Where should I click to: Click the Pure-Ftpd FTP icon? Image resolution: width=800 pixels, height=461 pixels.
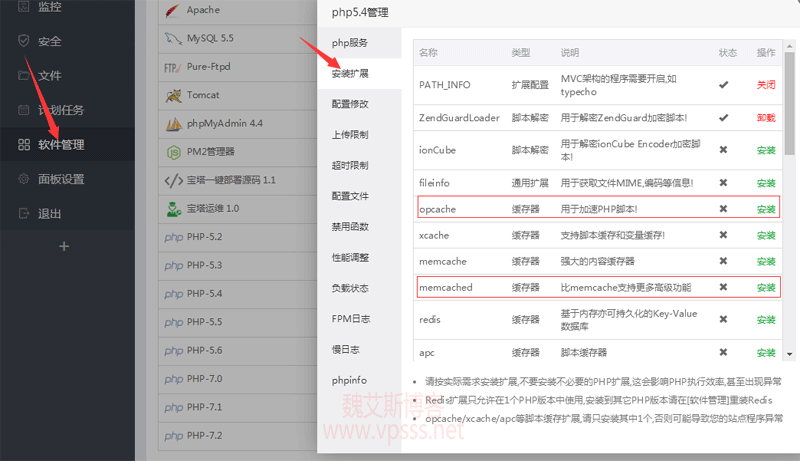172,68
